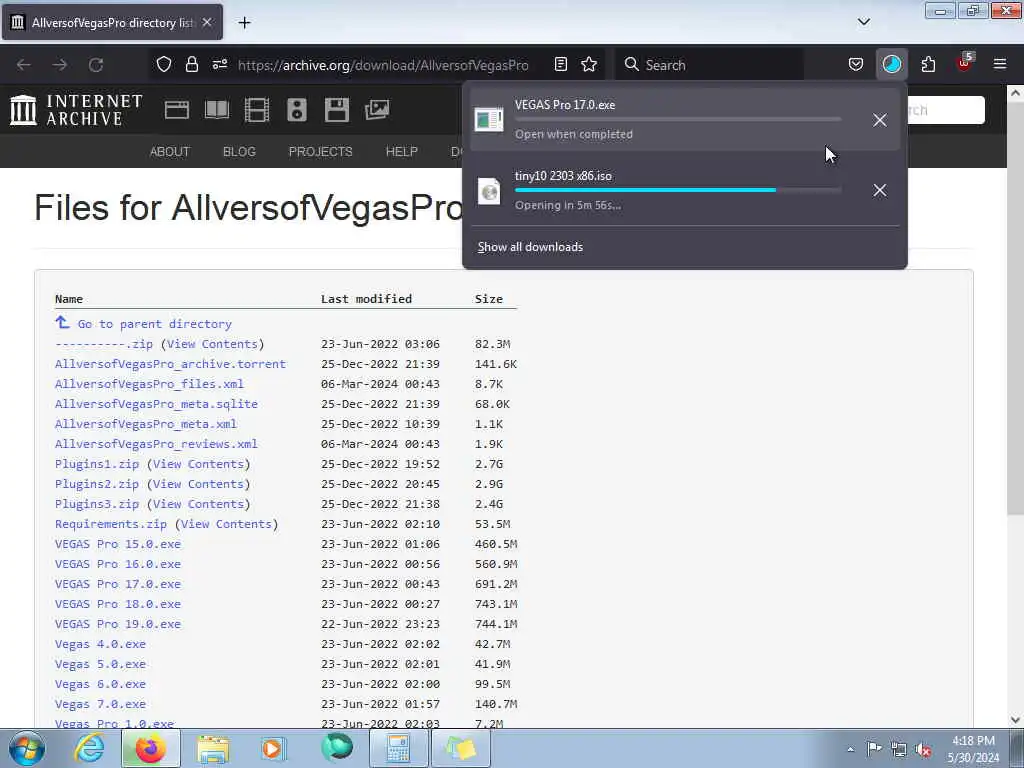This screenshot has width=1024, height=768.
Task: Open AllversofVegasPro_archive.torrent link
Action: (x=170, y=364)
